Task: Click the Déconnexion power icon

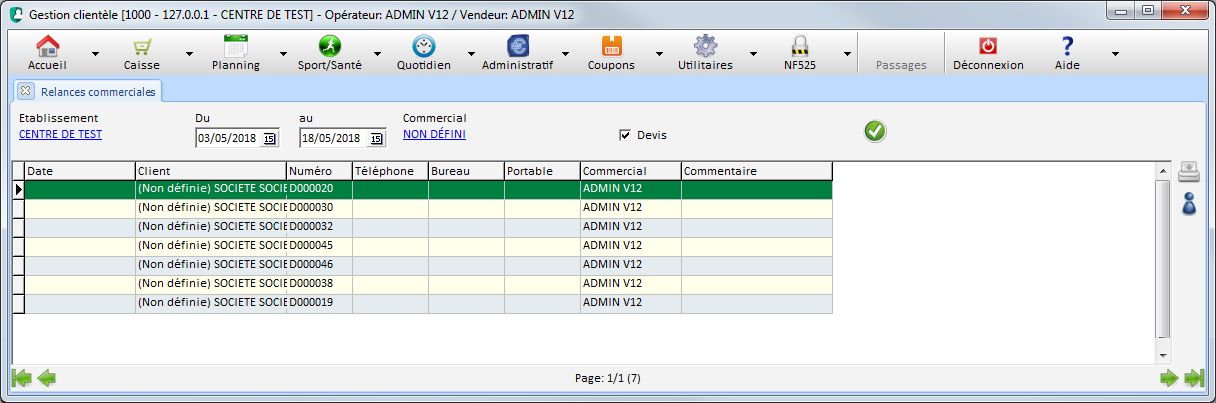Action: click(988, 46)
